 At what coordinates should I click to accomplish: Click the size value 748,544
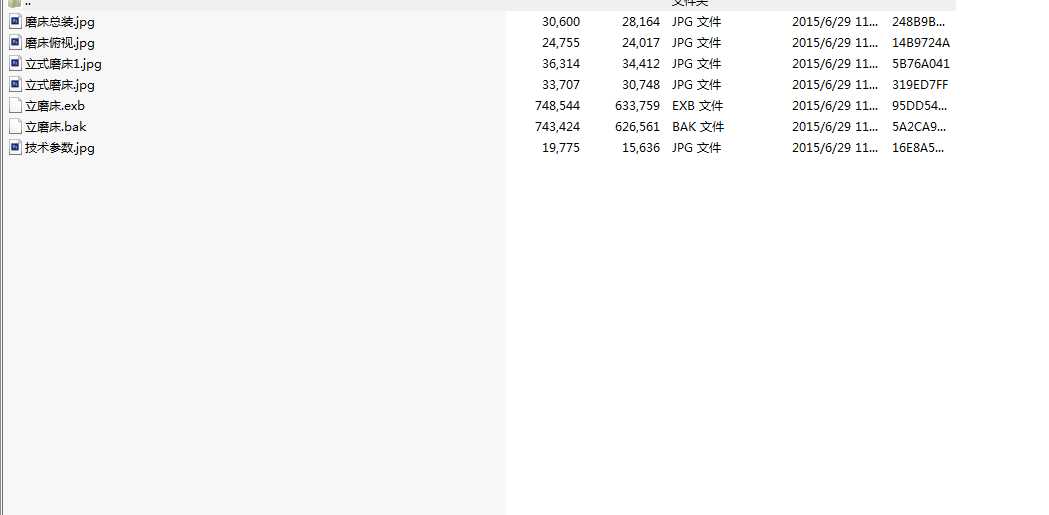point(558,106)
